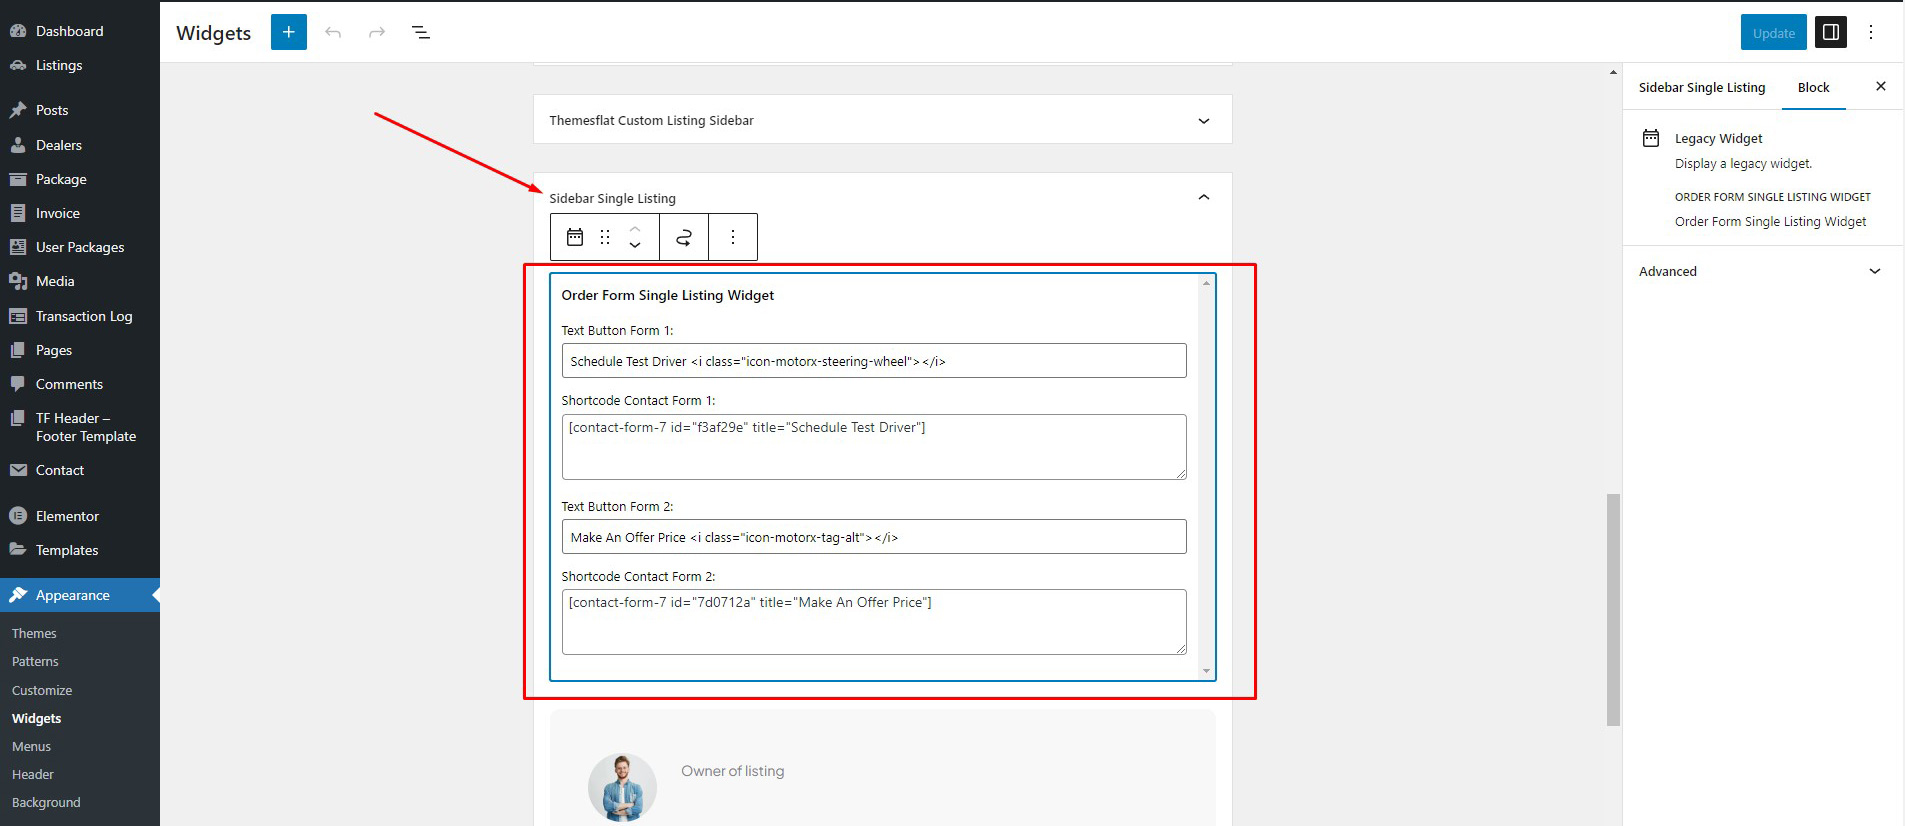This screenshot has width=1905, height=826.
Task: Click the User Packages icon
Action: pyautogui.click(x=18, y=247)
